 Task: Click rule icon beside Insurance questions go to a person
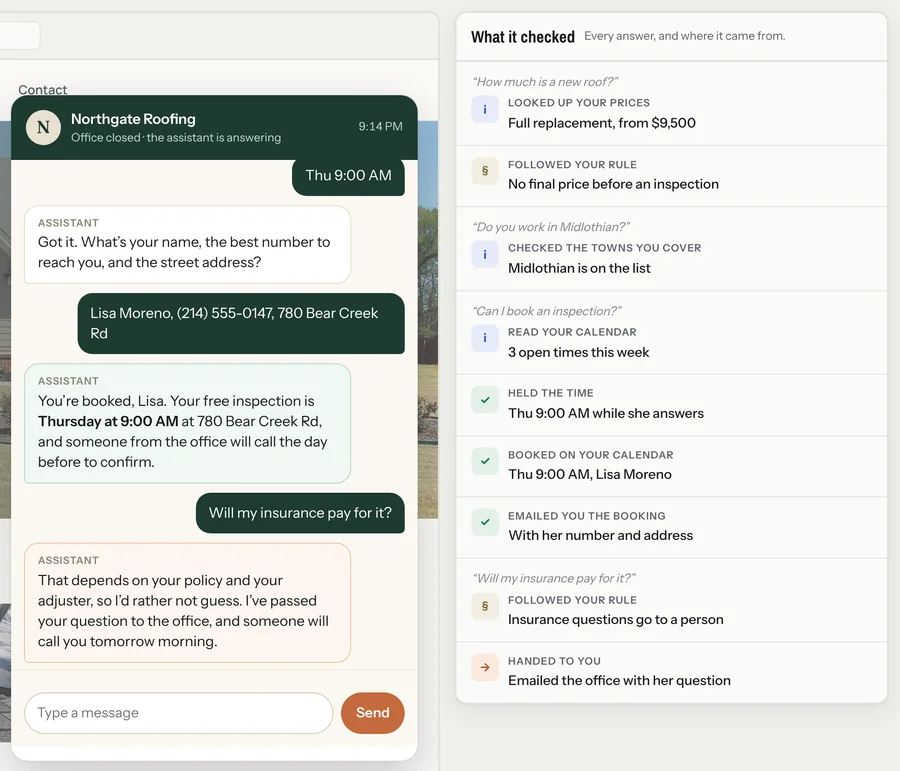[x=485, y=606]
